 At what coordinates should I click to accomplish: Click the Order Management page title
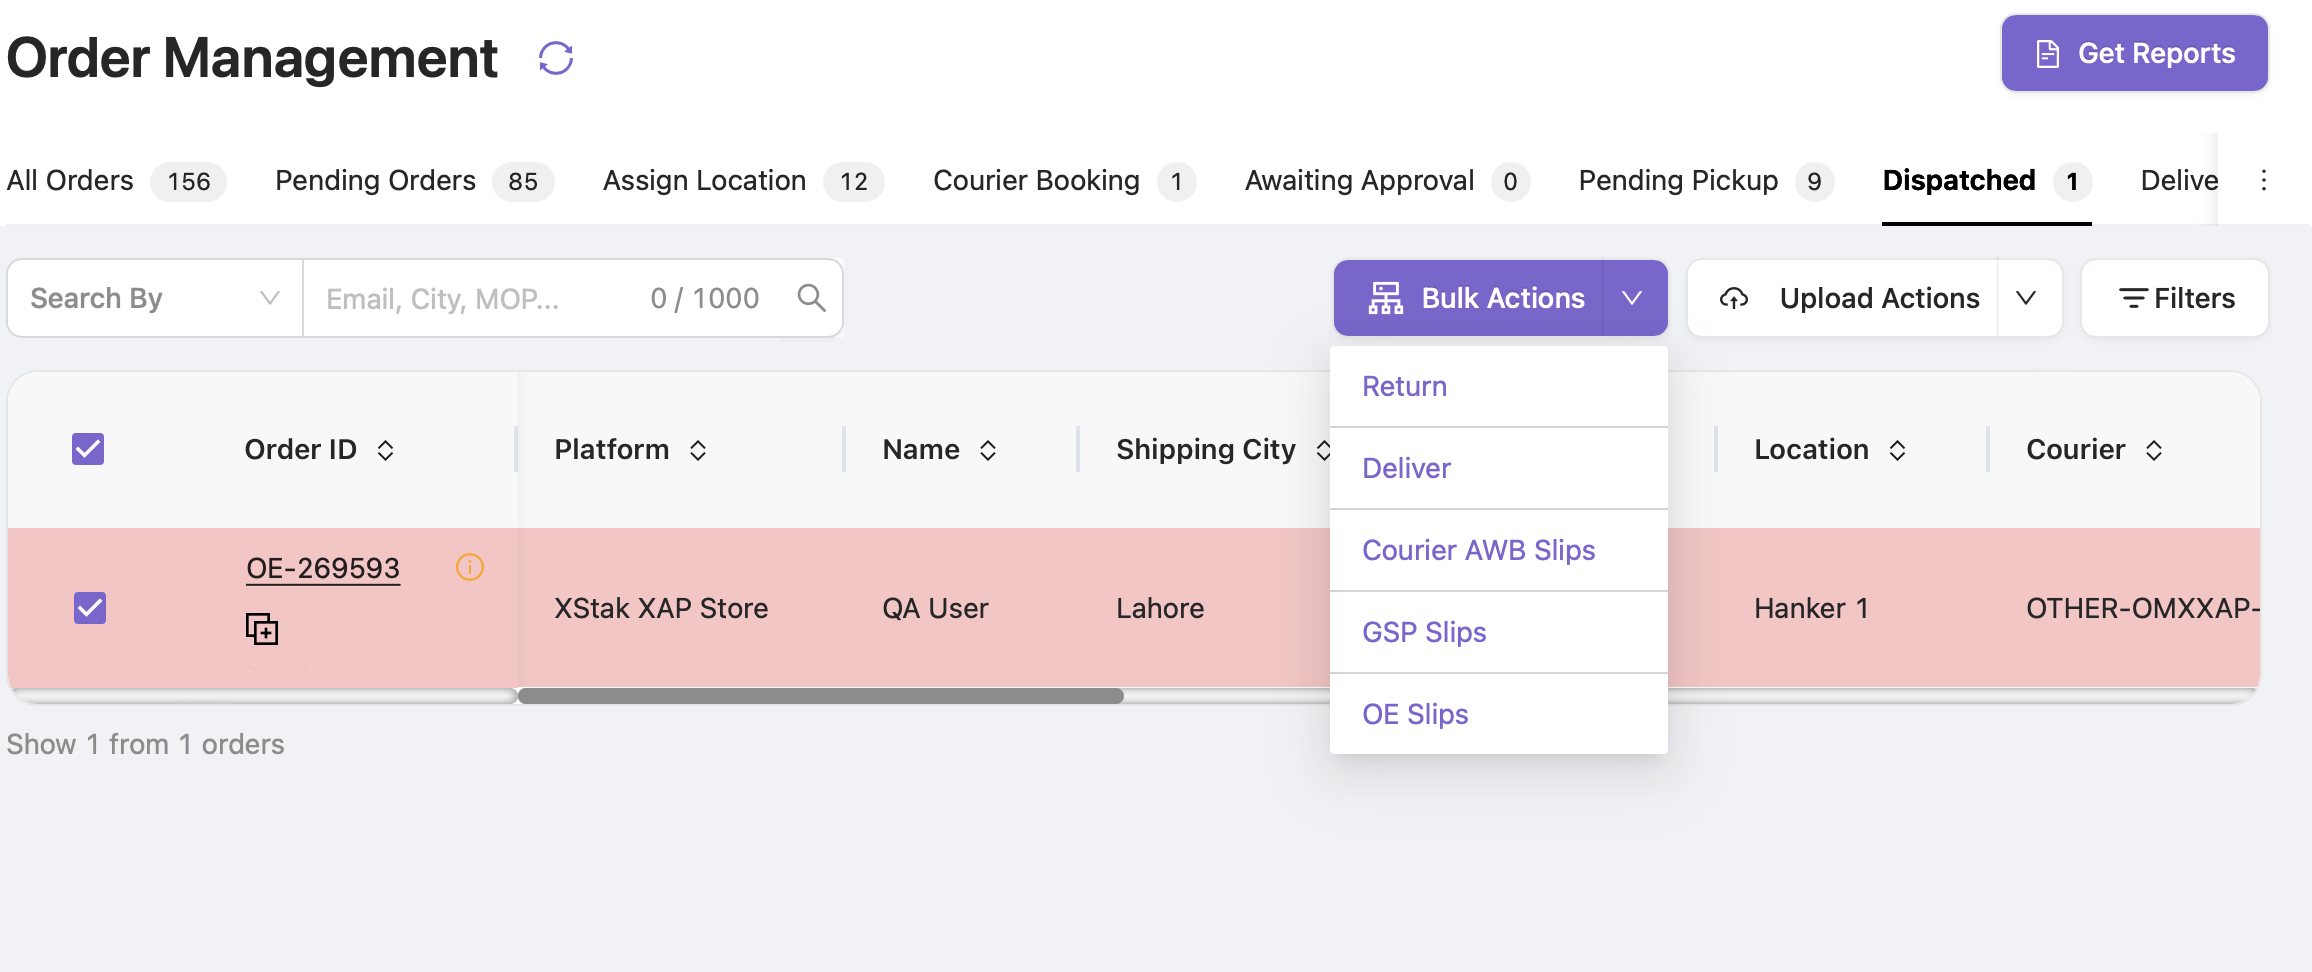click(x=252, y=58)
